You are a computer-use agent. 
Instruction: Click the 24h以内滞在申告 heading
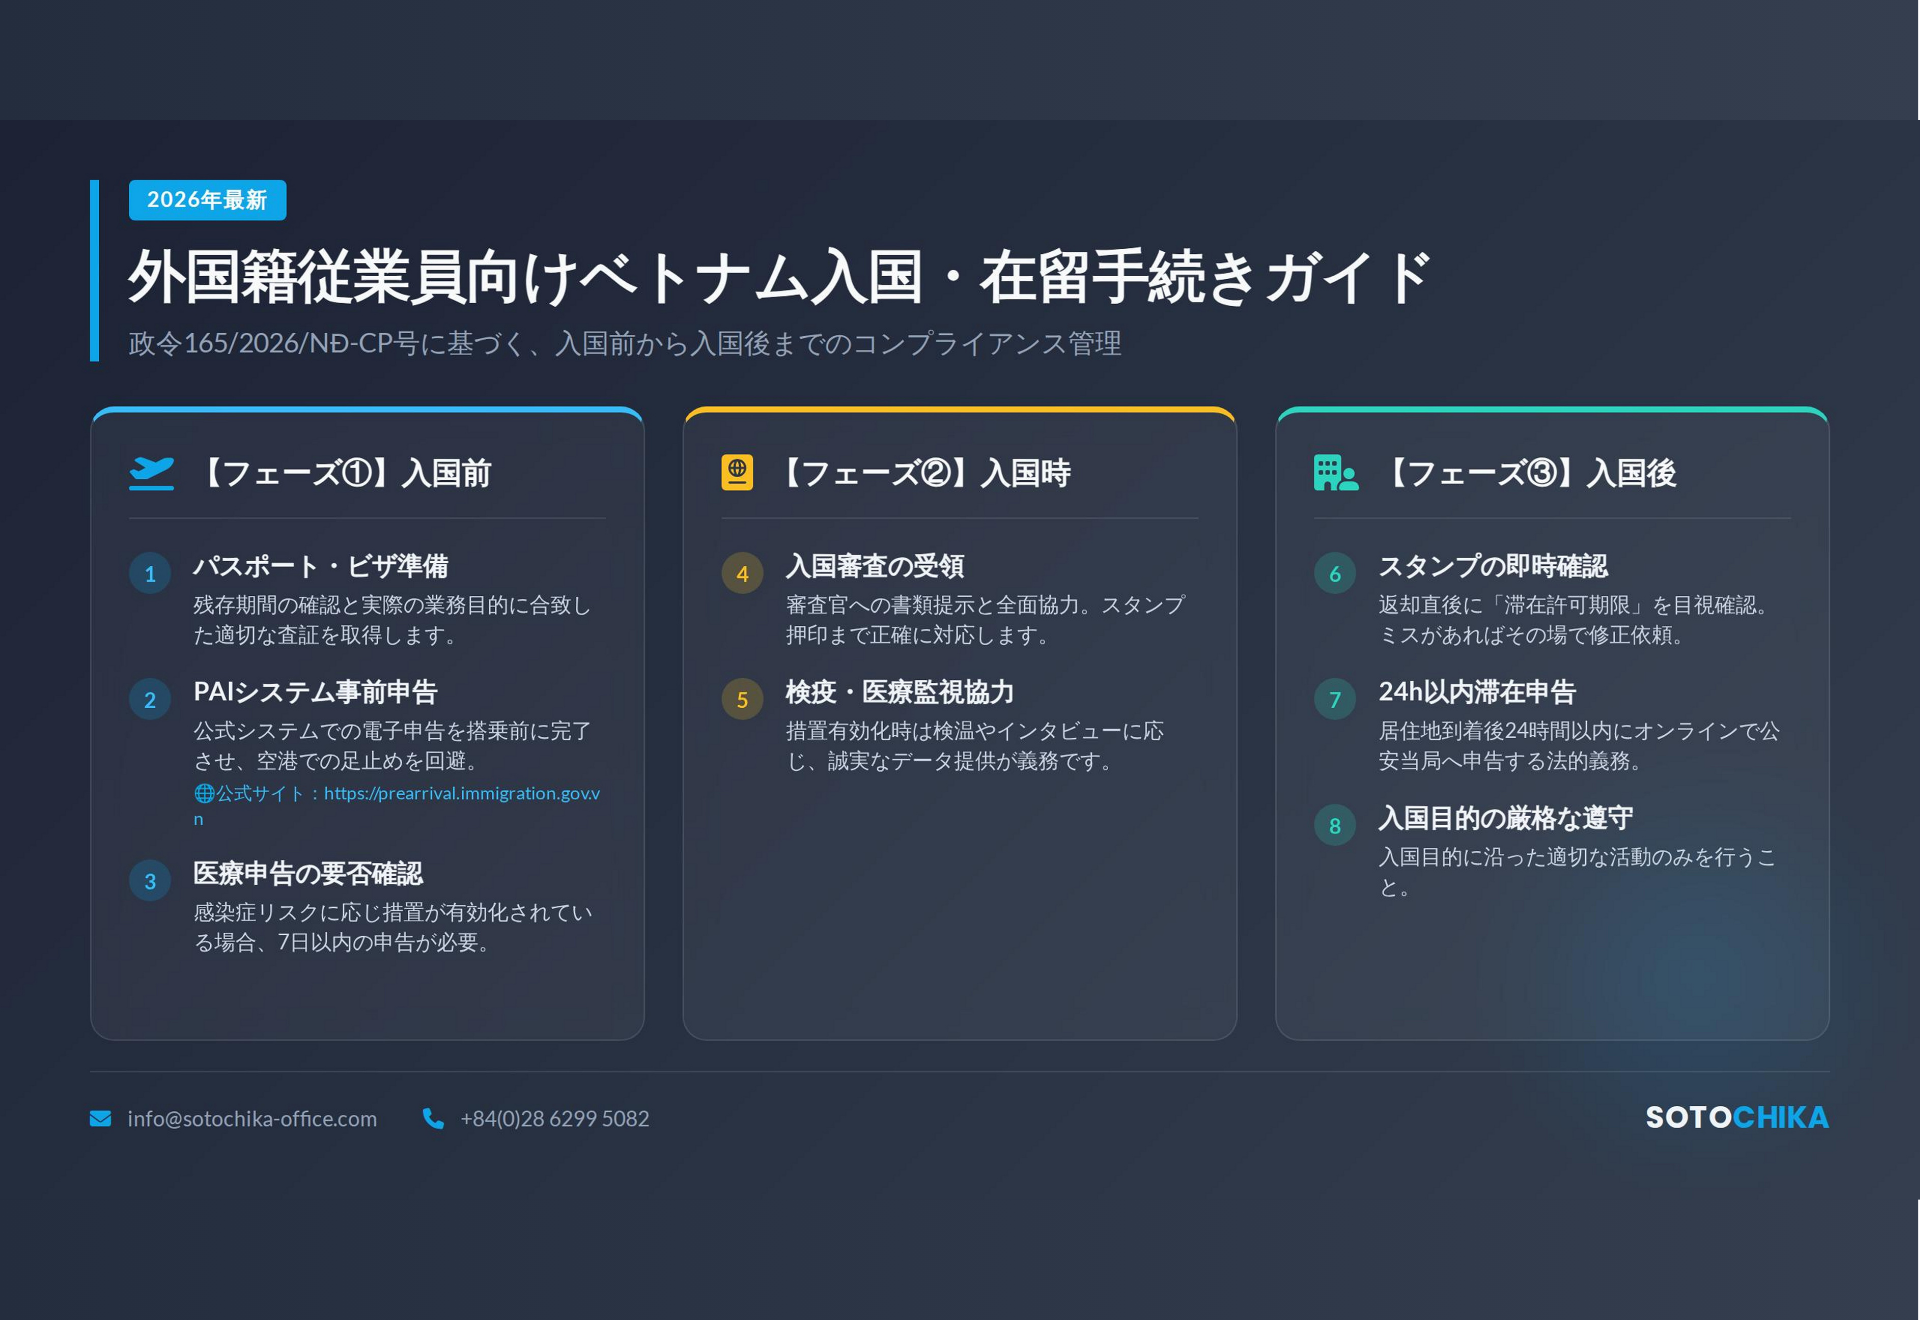tap(1477, 692)
